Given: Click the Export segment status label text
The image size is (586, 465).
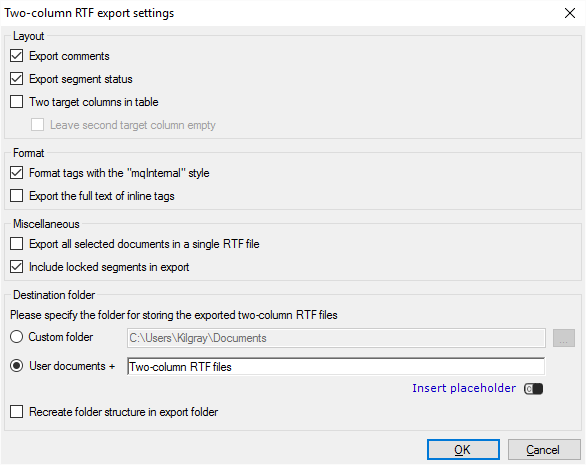Looking at the screenshot, I should pos(81,79).
